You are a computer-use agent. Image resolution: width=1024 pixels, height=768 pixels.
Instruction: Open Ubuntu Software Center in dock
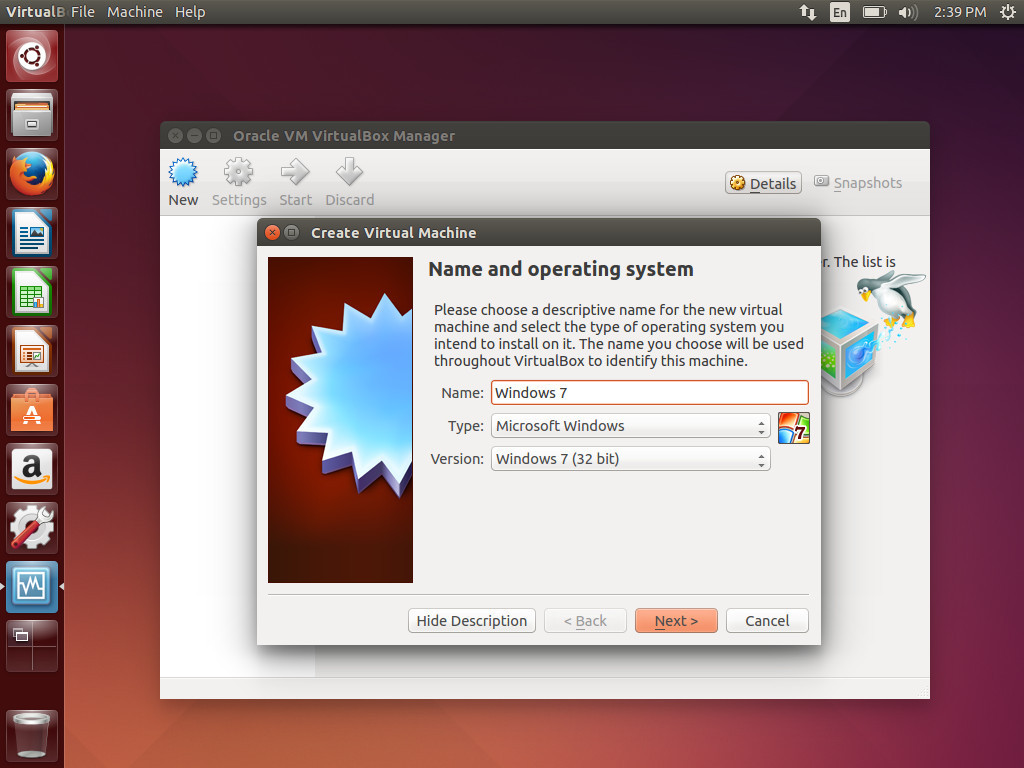[32, 410]
